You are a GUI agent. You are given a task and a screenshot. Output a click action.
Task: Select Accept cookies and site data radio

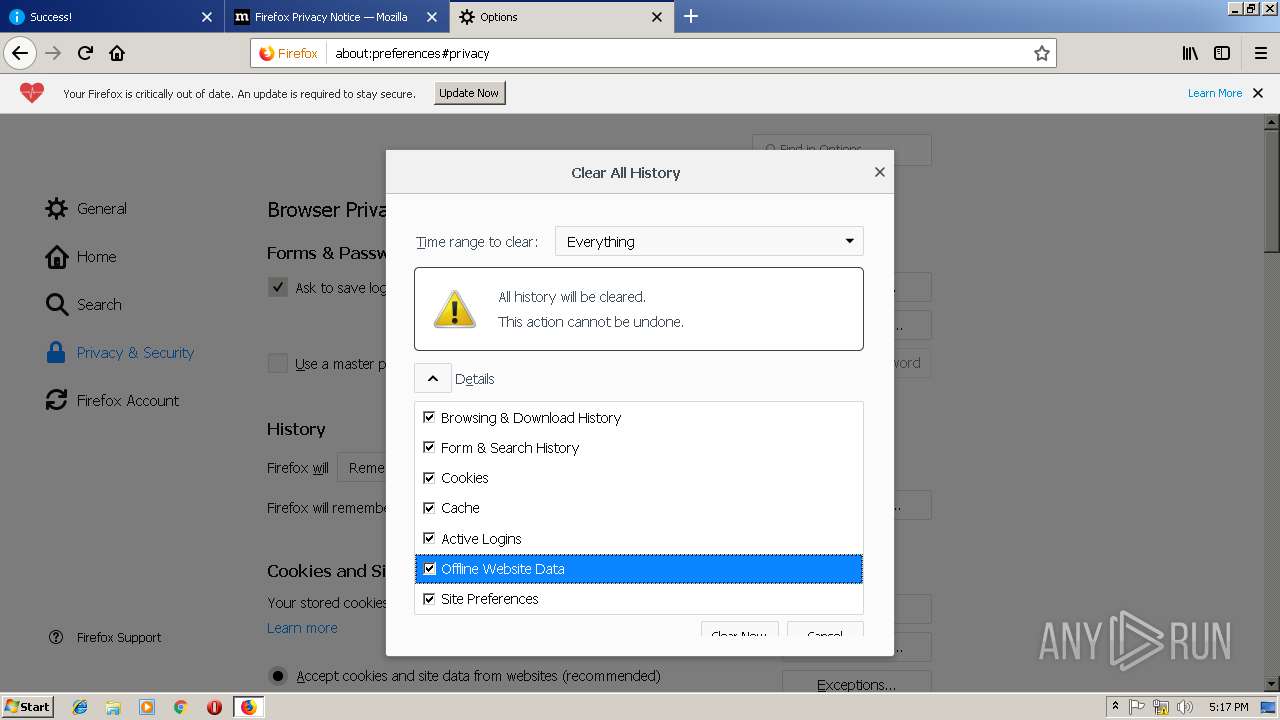pos(278,676)
